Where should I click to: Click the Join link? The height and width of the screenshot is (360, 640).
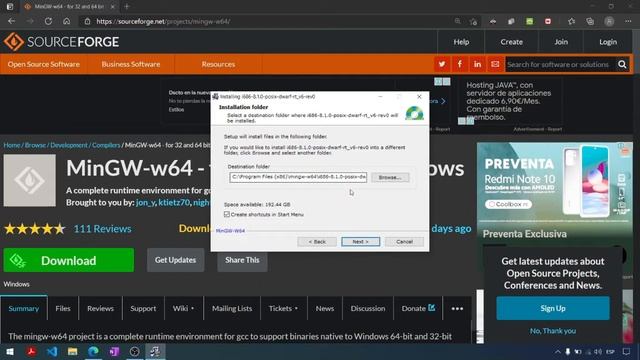[x=561, y=42]
